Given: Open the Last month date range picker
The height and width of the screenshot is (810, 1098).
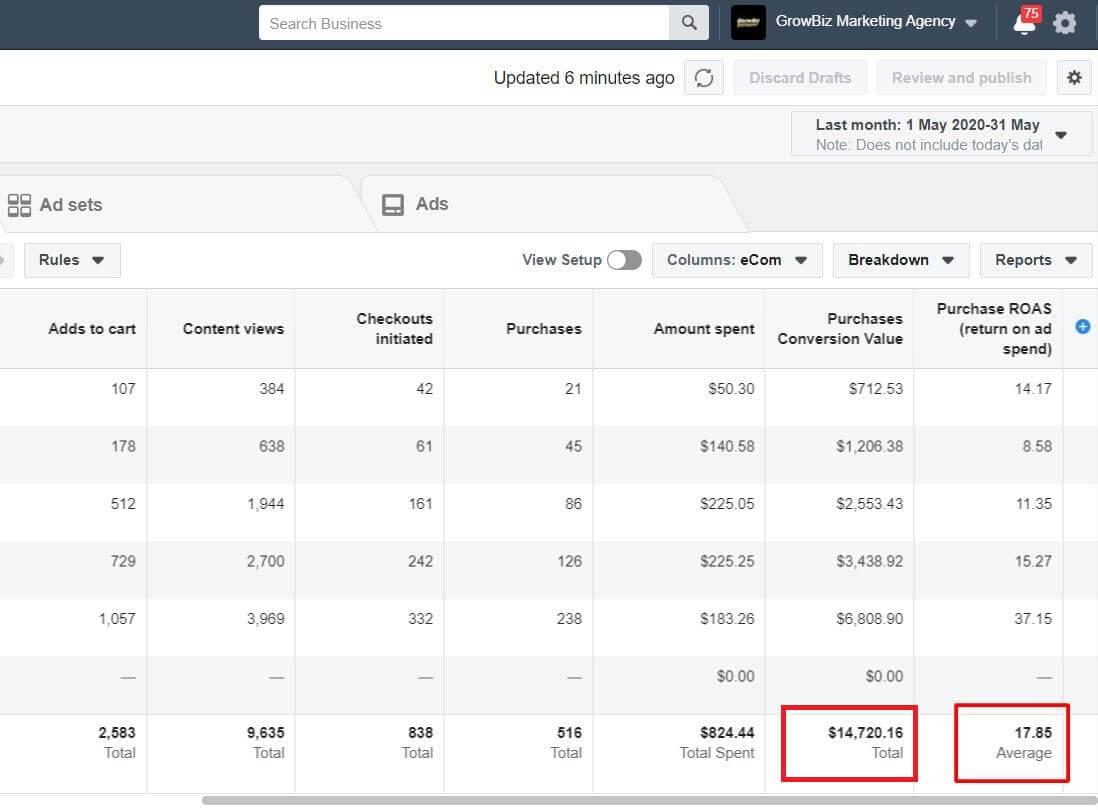Looking at the screenshot, I should [x=940, y=134].
